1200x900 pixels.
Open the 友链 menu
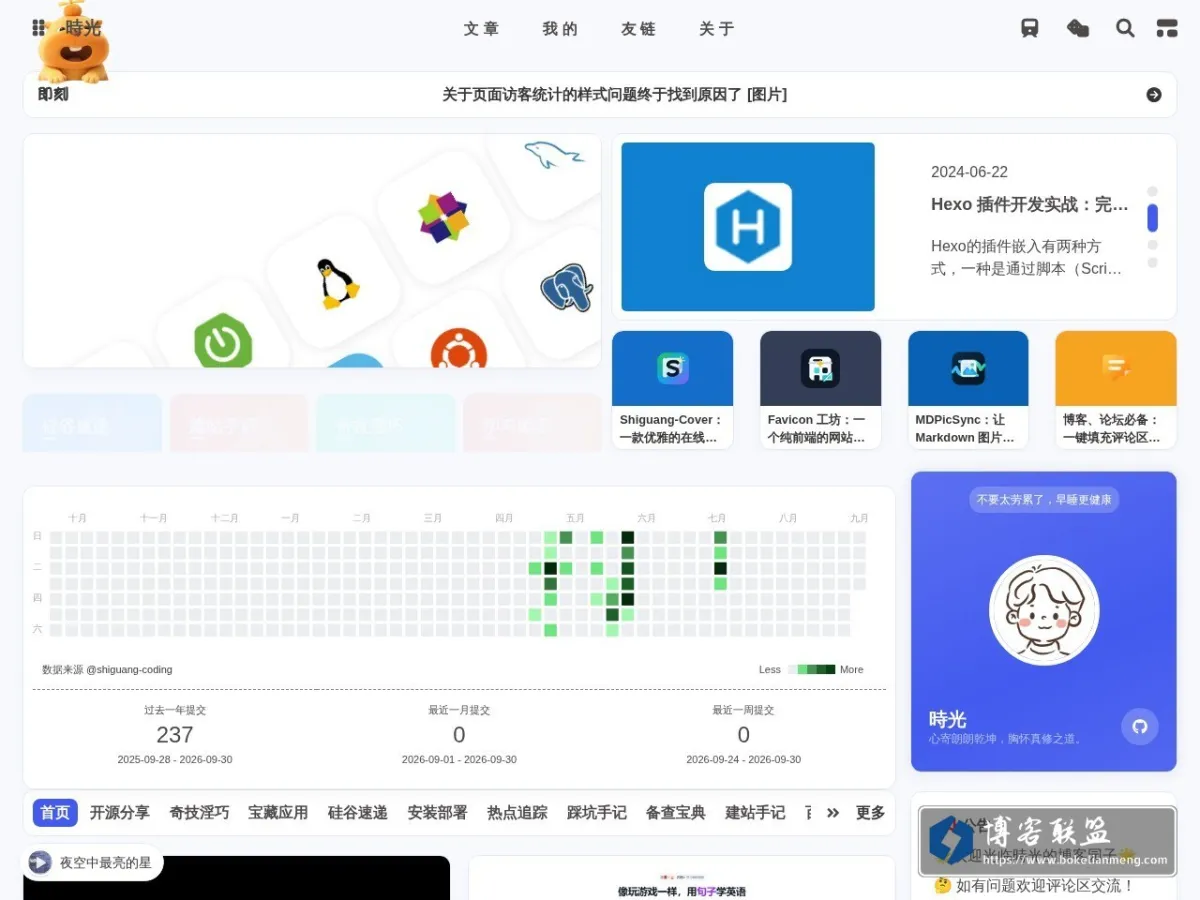[638, 29]
